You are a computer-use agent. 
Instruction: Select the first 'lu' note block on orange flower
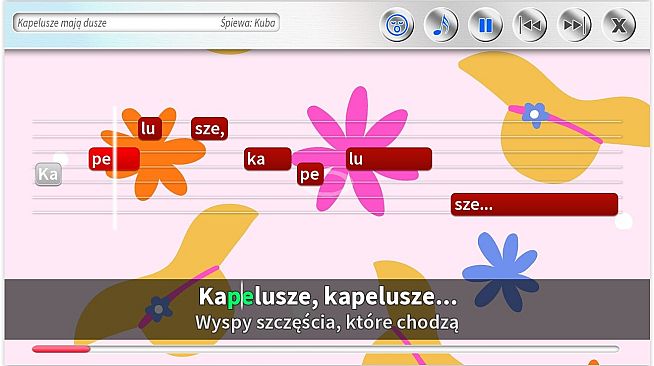pos(150,128)
